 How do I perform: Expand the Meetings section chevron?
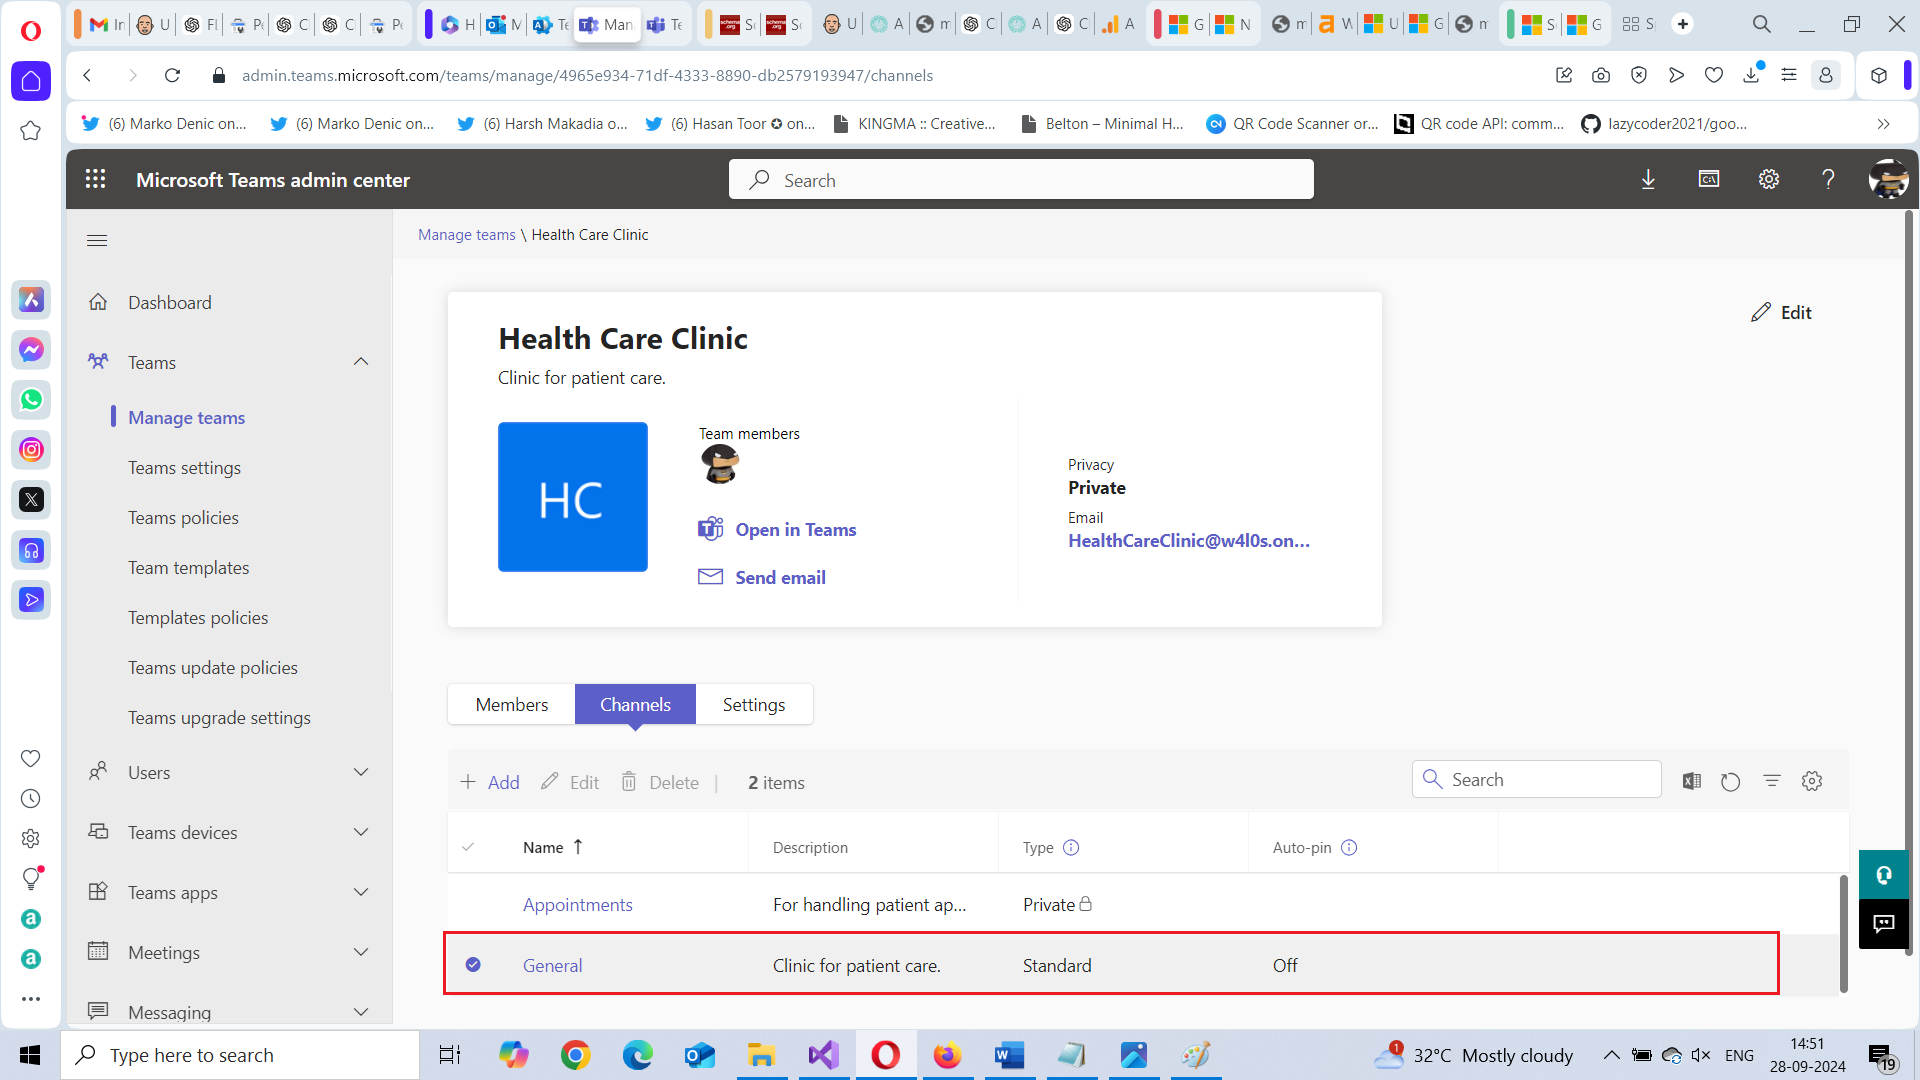pyautogui.click(x=361, y=952)
